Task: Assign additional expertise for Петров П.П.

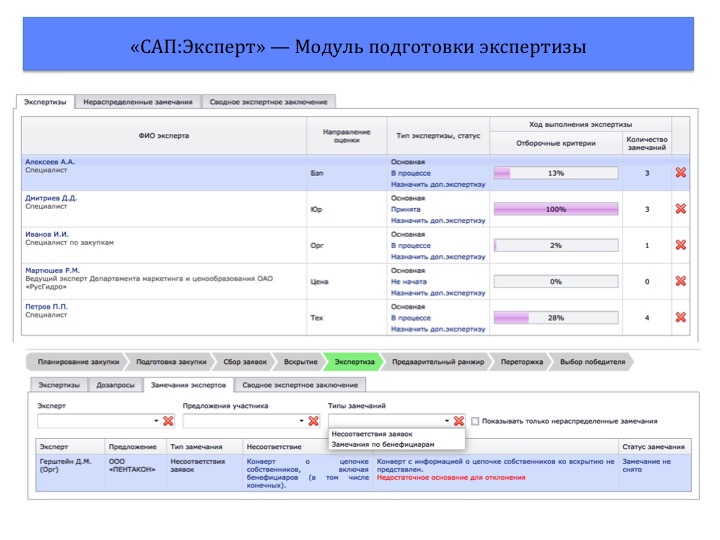Action: point(438,329)
